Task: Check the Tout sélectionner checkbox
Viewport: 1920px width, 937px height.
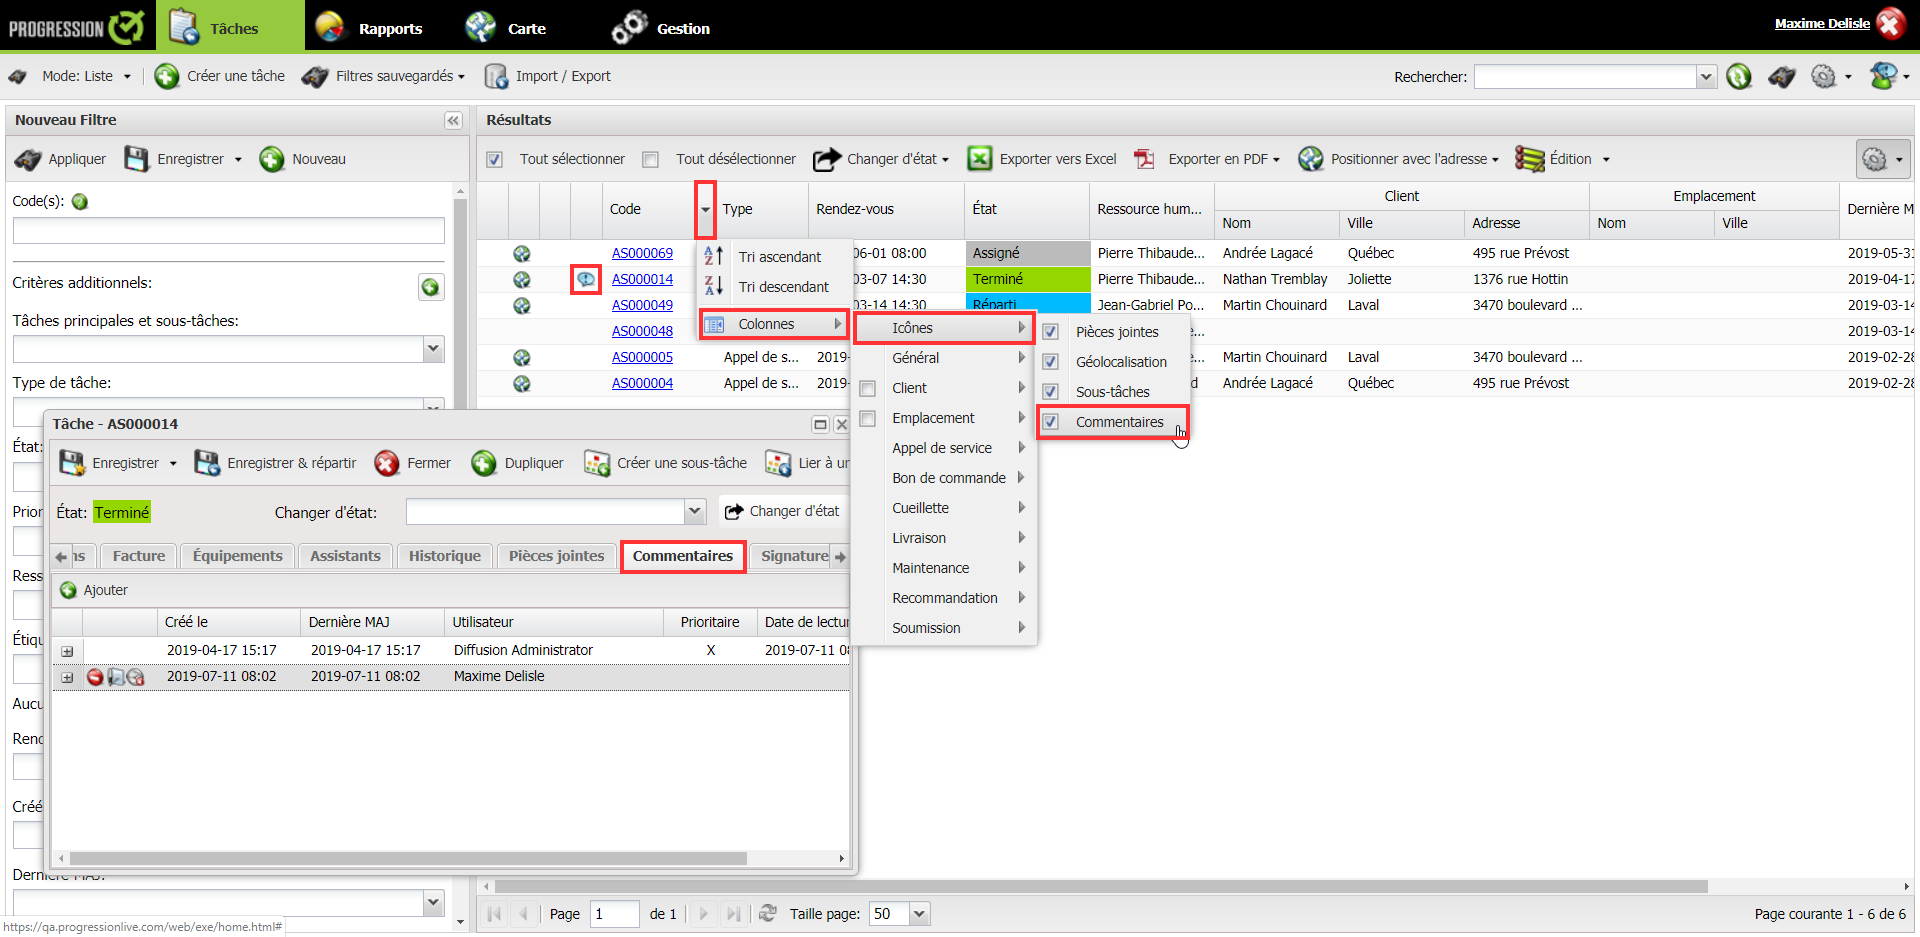Action: tap(495, 159)
